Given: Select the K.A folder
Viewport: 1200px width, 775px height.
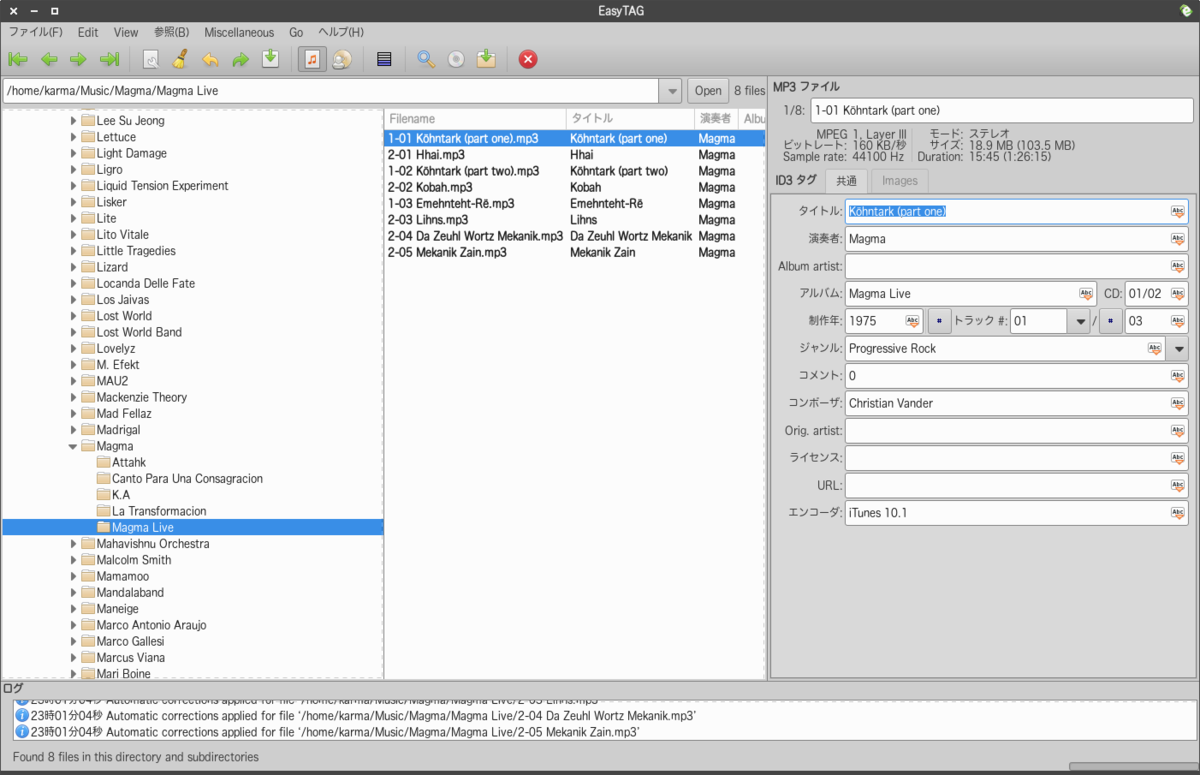Looking at the screenshot, I should (x=121, y=495).
